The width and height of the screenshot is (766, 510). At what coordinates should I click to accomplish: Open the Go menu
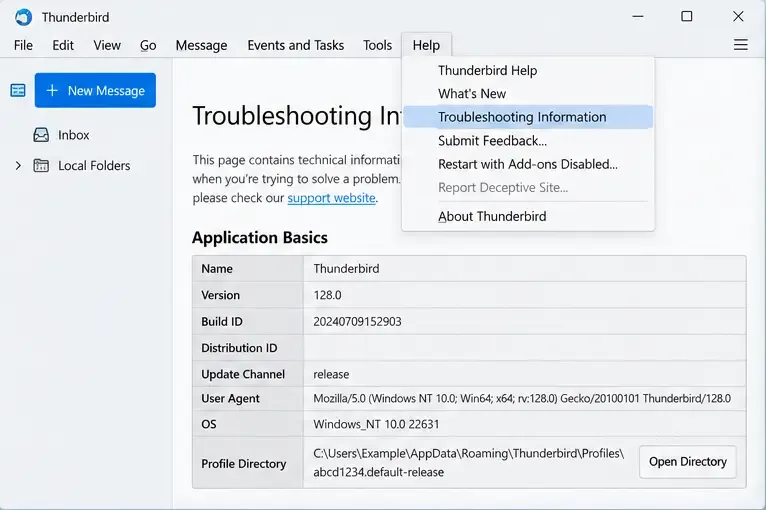click(x=148, y=45)
